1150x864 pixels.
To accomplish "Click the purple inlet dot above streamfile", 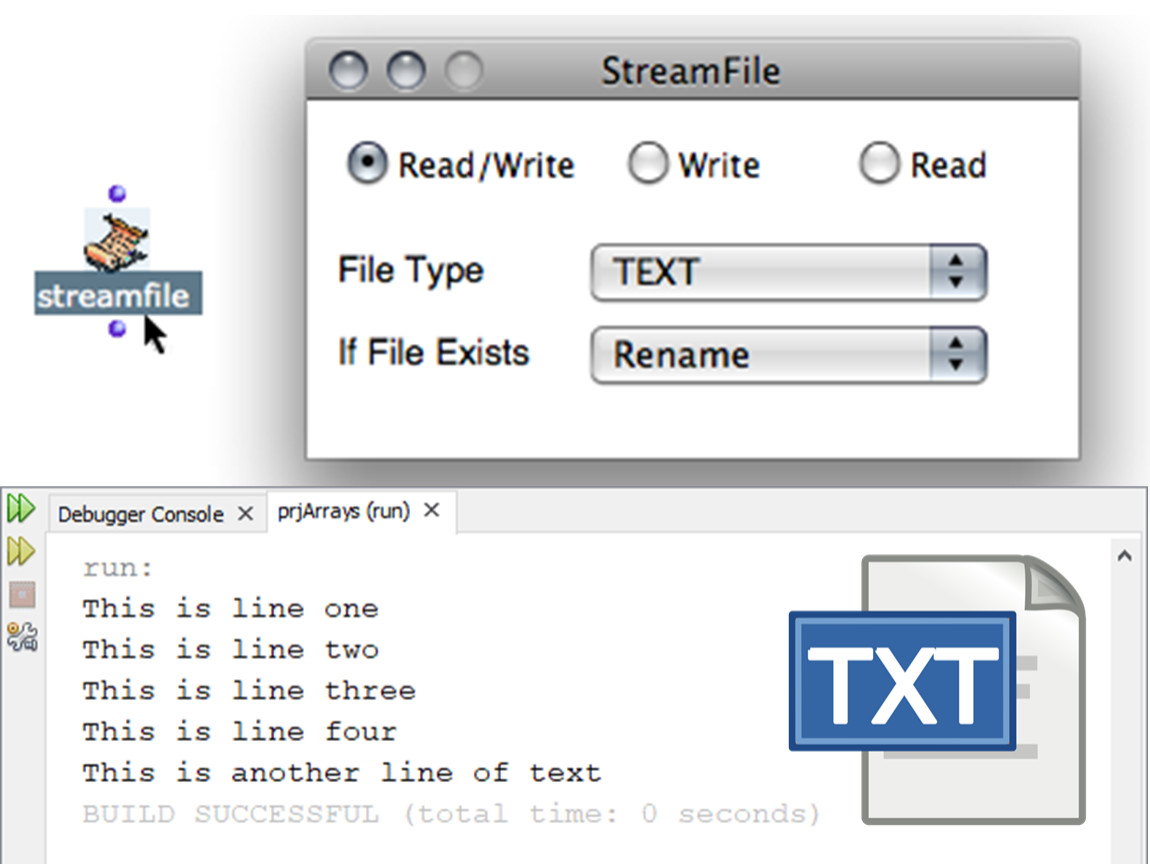I will tap(117, 193).
